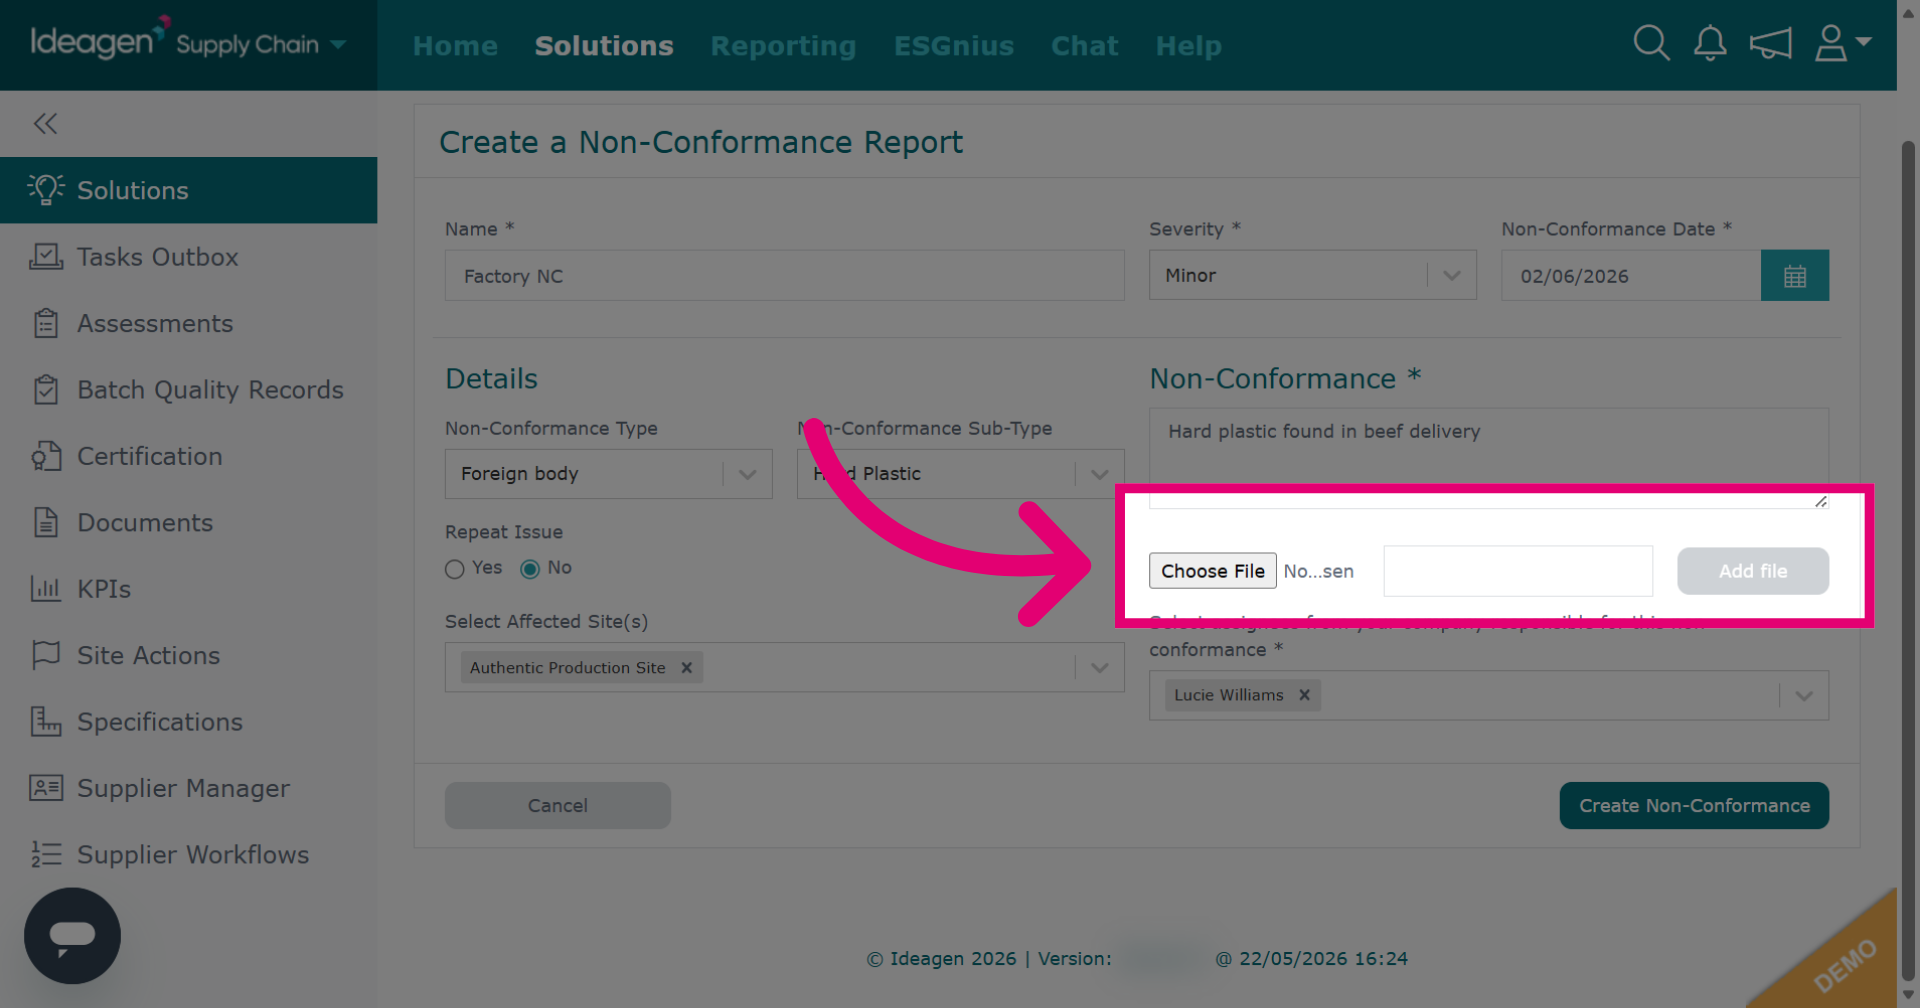
Task: Click the Supplier Workflows list icon
Action: click(x=46, y=854)
